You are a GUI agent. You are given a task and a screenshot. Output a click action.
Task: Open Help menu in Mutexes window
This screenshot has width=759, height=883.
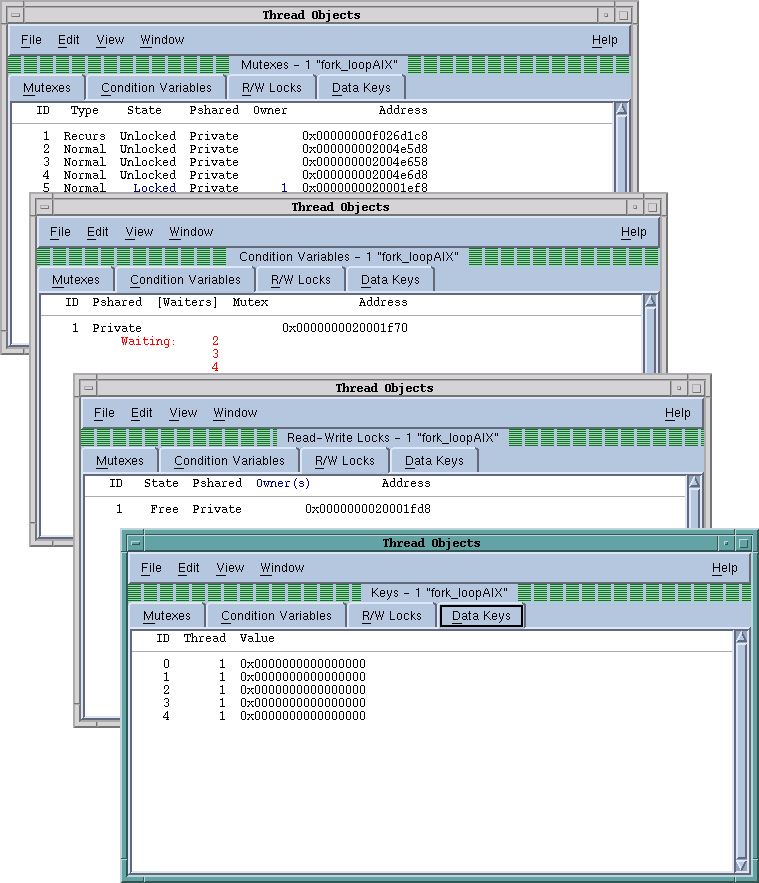(x=604, y=40)
